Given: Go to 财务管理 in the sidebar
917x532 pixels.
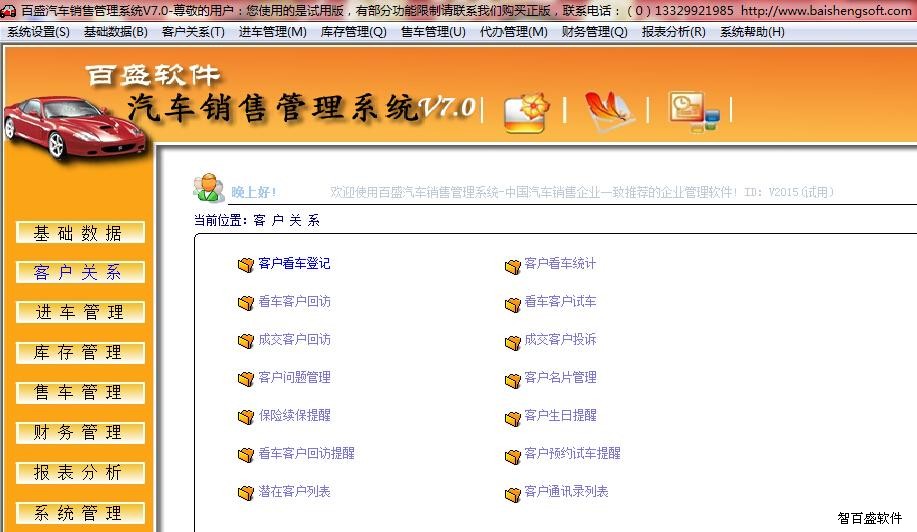Looking at the screenshot, I should pos(79,433).
